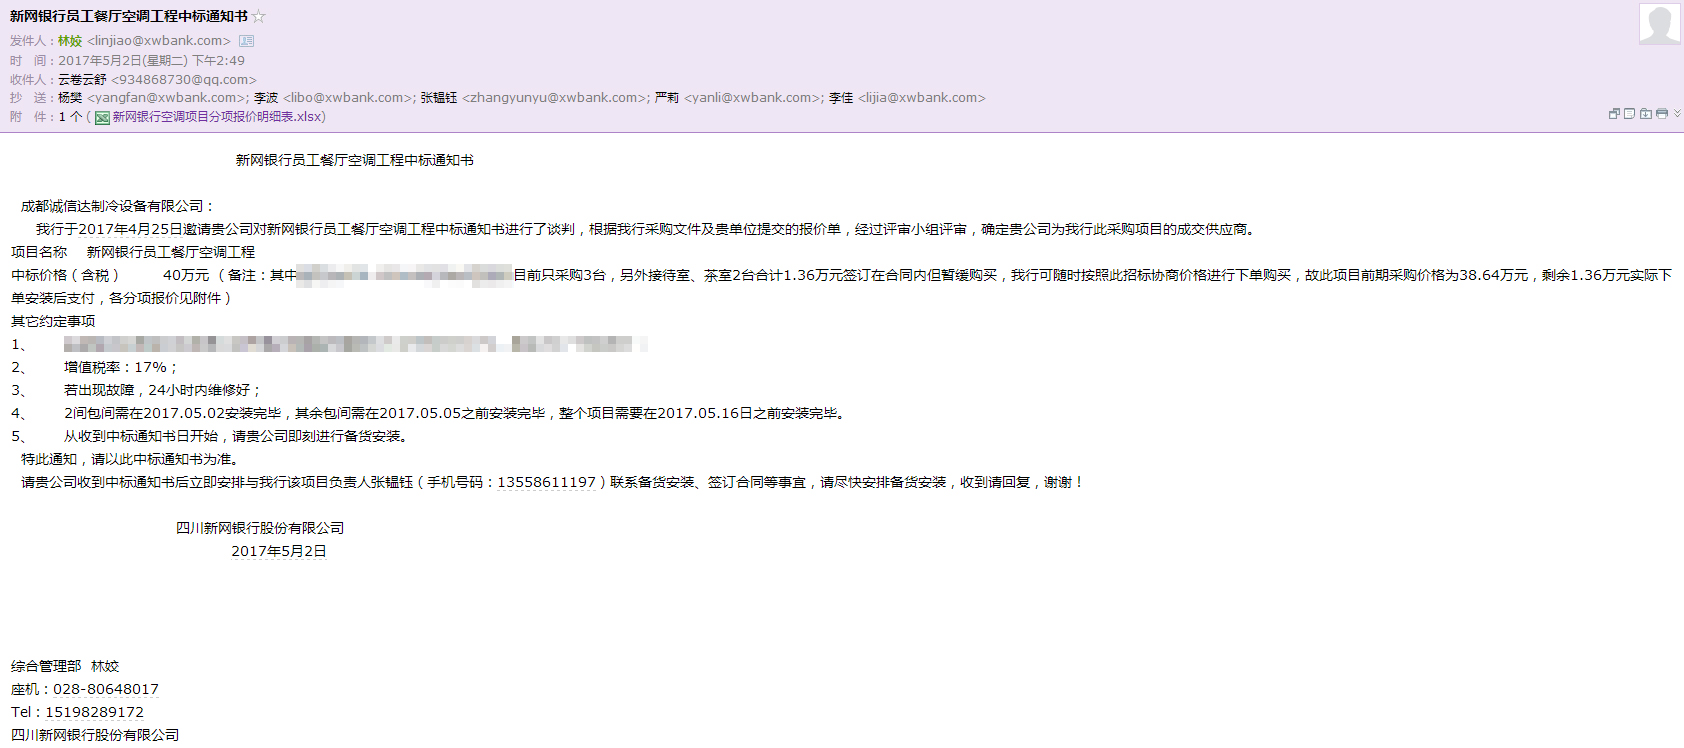
Task: Click the add note icon in header toolbar
Action: pyautogui.click(x=1630, y=114)
